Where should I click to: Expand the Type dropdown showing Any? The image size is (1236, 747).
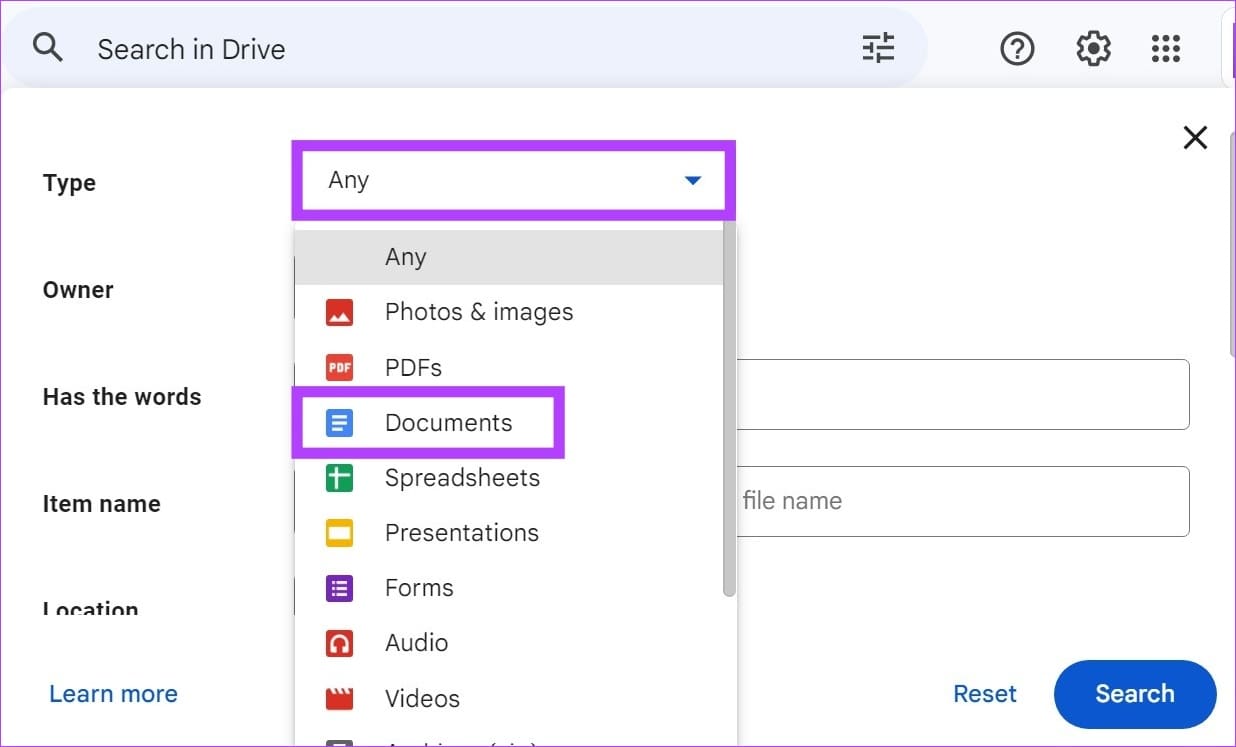(514, 180)
